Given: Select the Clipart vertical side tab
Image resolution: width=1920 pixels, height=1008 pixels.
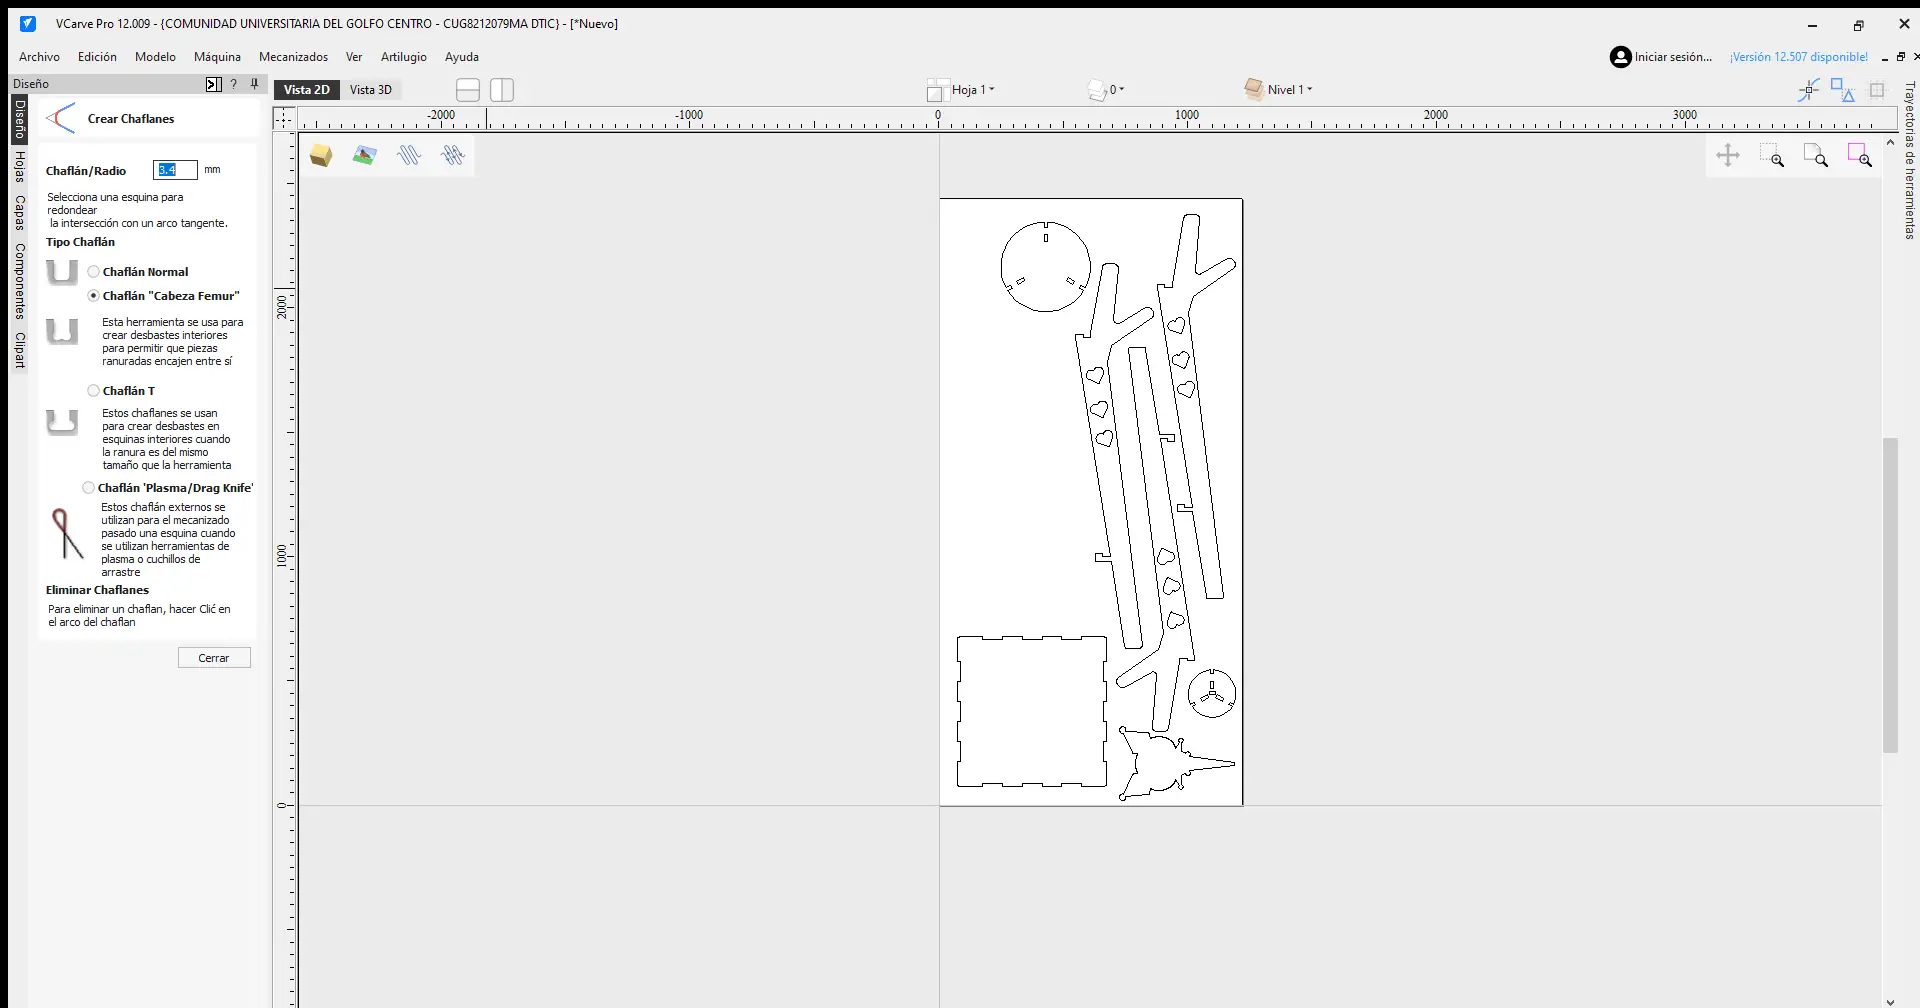Looking at the screenshot, I should coord(19,350).
